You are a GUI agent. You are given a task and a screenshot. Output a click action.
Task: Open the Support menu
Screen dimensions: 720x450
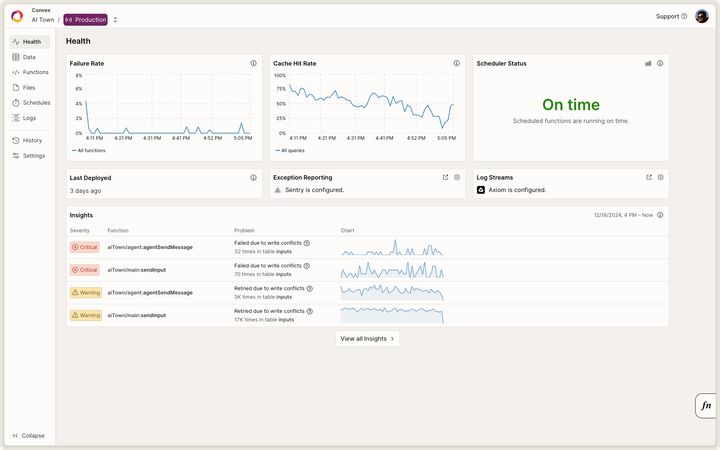(671, 17)
